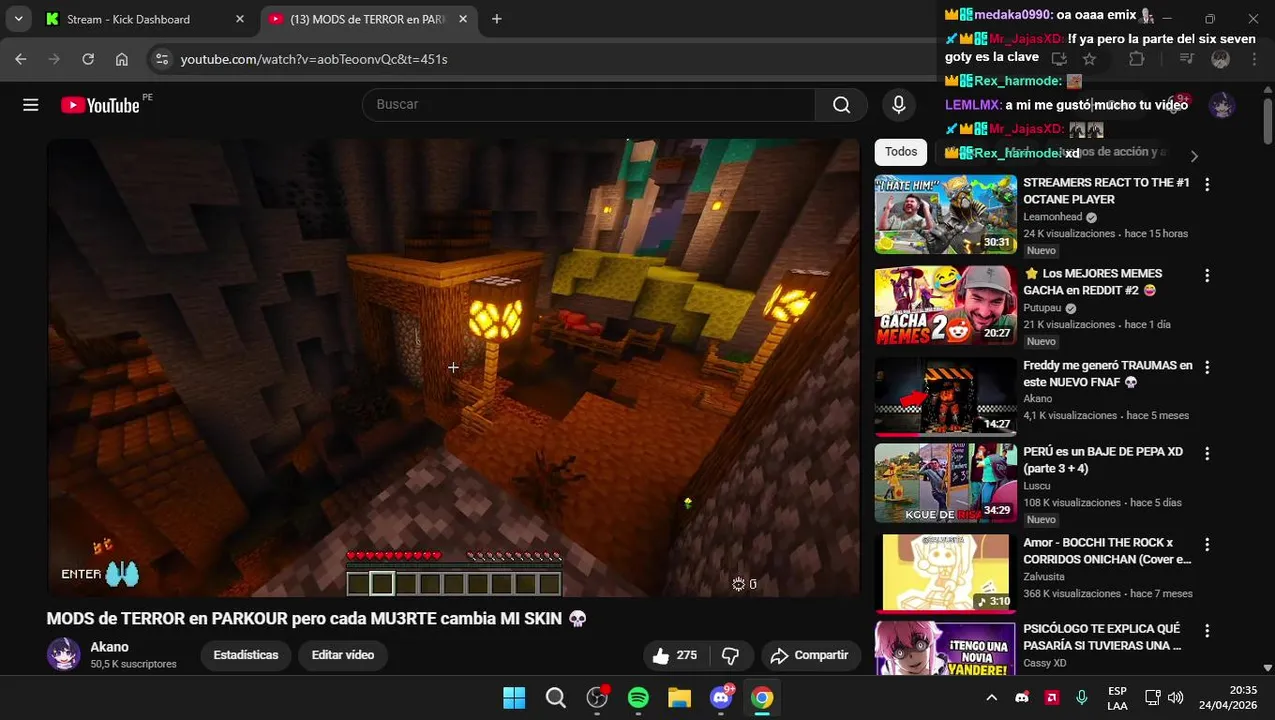This screenshot has width=1275, height=720.
Task: Close the Kick Dashboard tab
Action: coord(240,19)
